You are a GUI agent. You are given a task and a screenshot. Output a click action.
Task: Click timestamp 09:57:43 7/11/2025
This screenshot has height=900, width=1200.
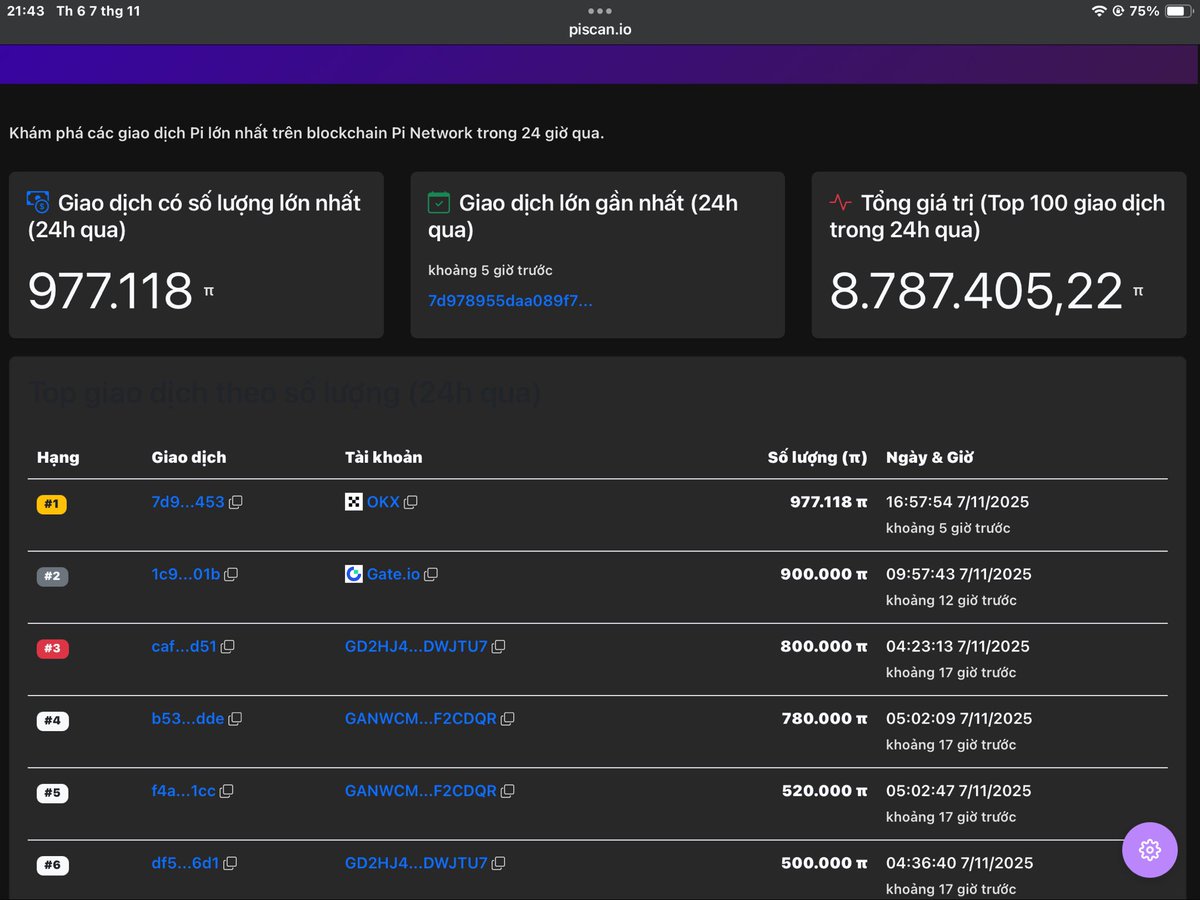pyautogui.click(x=959, y=574)
